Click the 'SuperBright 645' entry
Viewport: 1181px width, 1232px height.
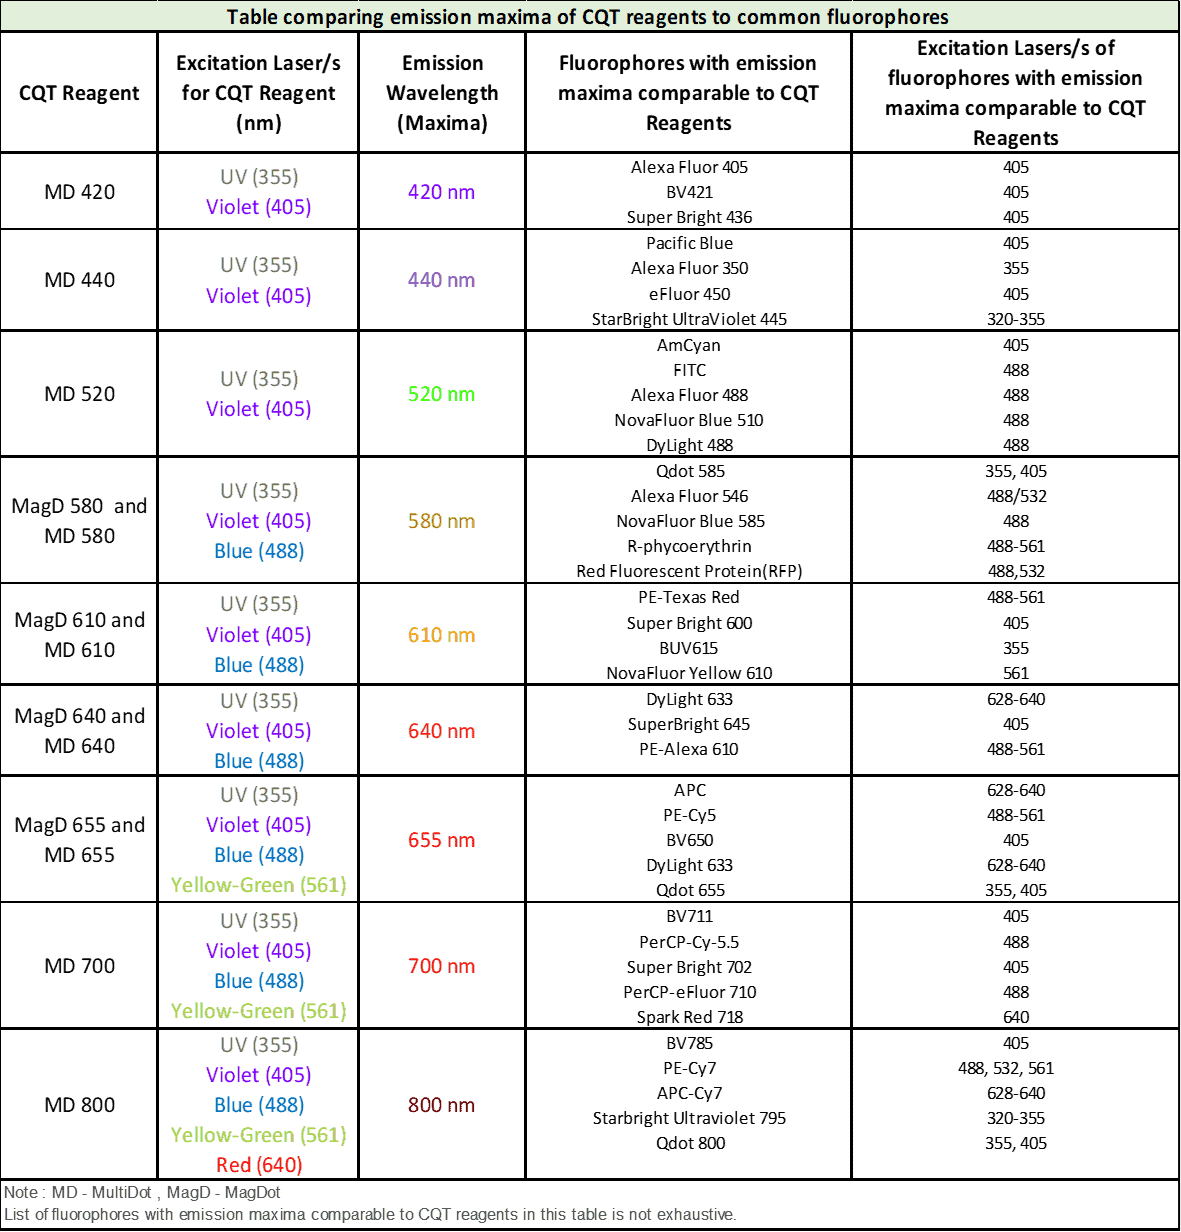coord(689,724)
